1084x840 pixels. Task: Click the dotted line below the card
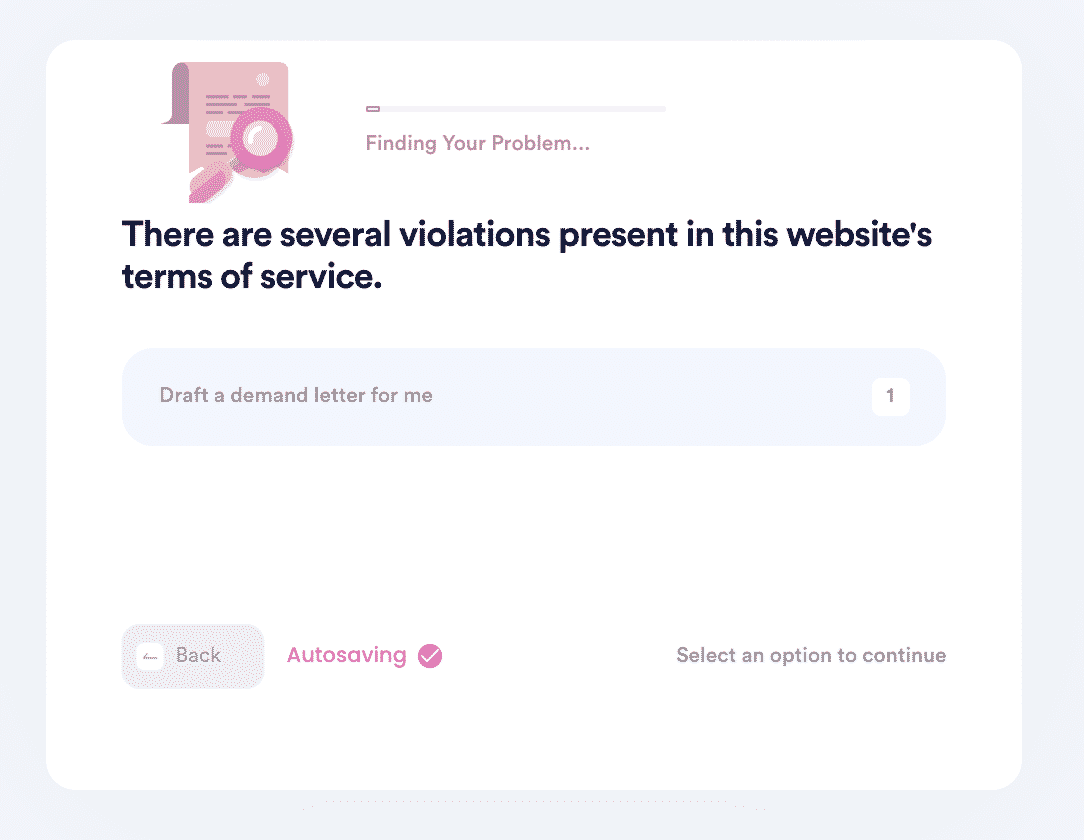tap(534, 804)
